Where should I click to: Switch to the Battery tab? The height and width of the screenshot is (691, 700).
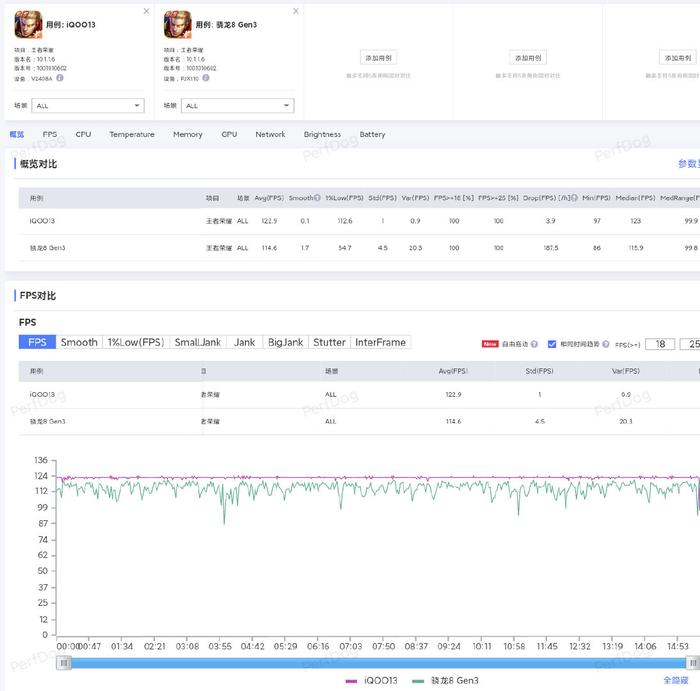(x=372, y=134)
